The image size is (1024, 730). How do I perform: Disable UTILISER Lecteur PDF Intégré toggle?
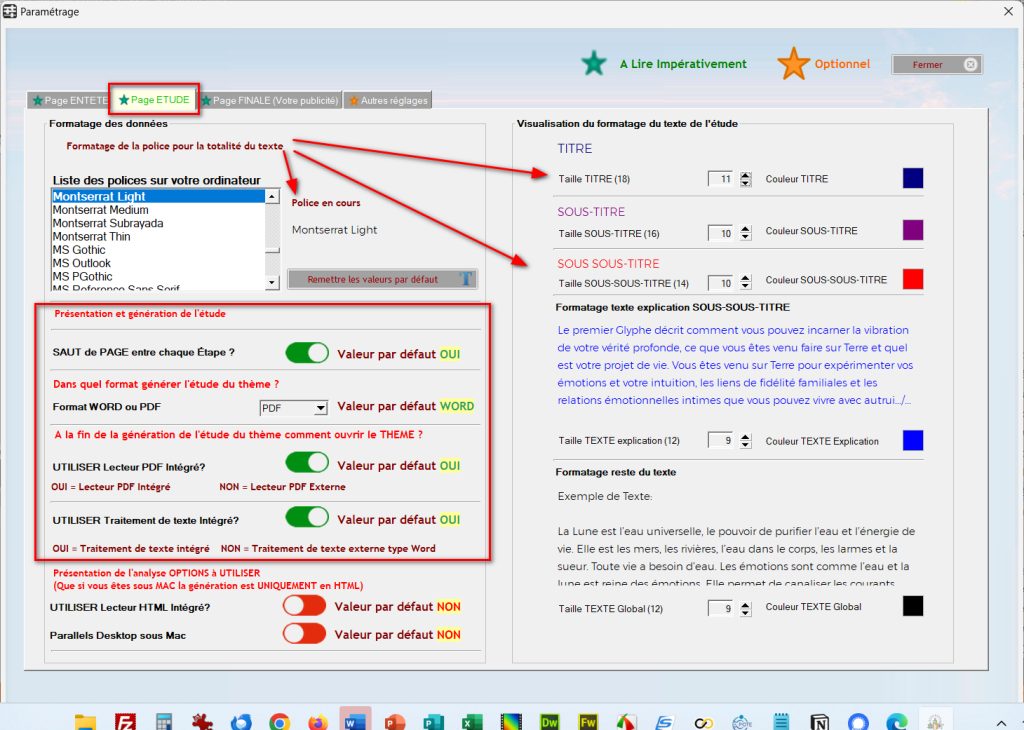point(307,462)
